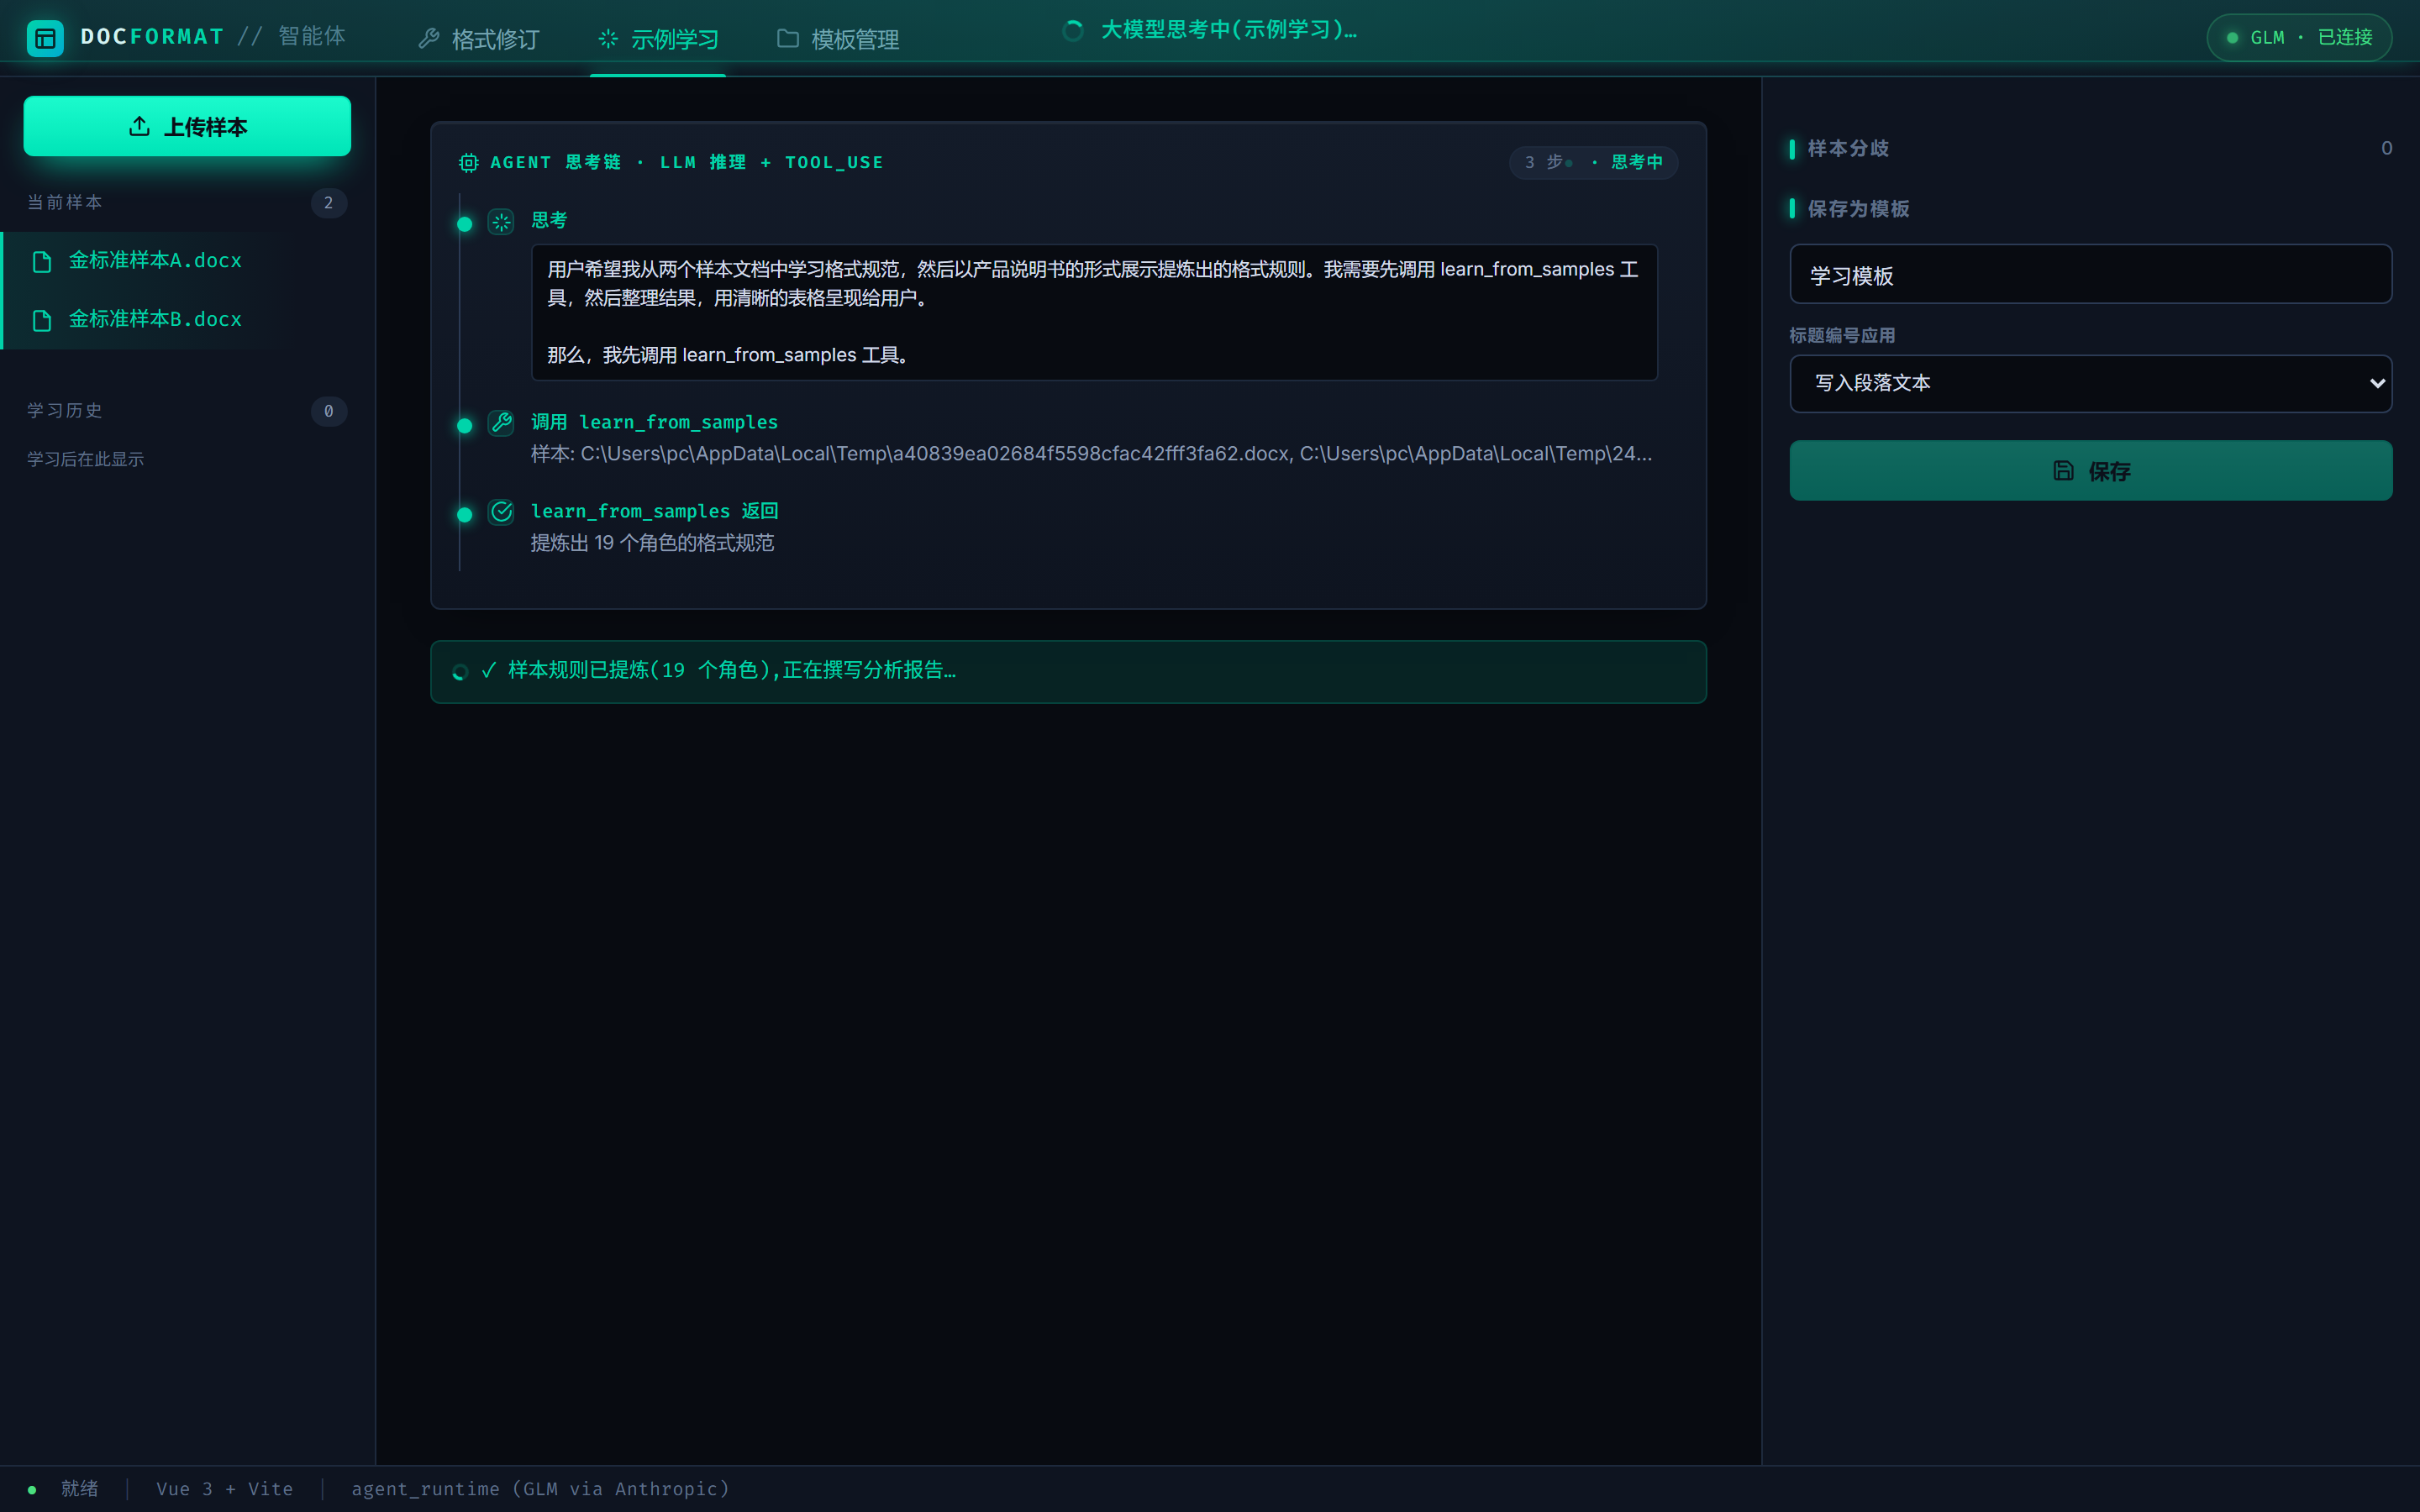Screen dimensions: 2420x1512
Task: Click the upload arrow icon in 上传样本
Action: (139, 126)
